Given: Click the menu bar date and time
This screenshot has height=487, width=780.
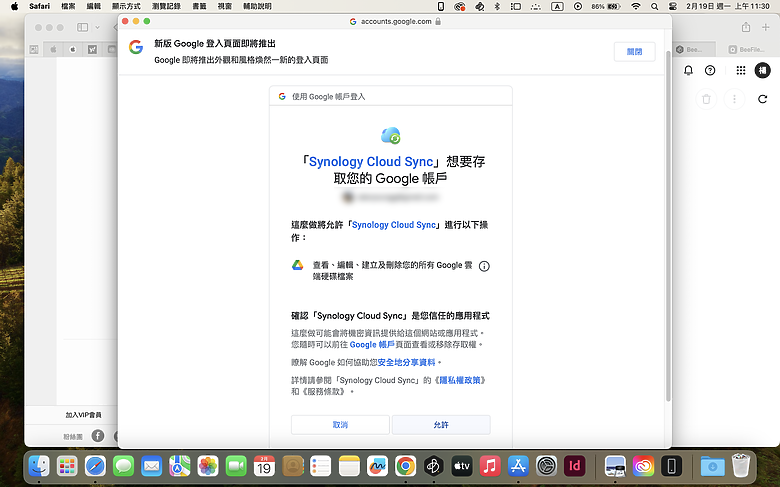Looking at the screenshot, I should [728, 6].
